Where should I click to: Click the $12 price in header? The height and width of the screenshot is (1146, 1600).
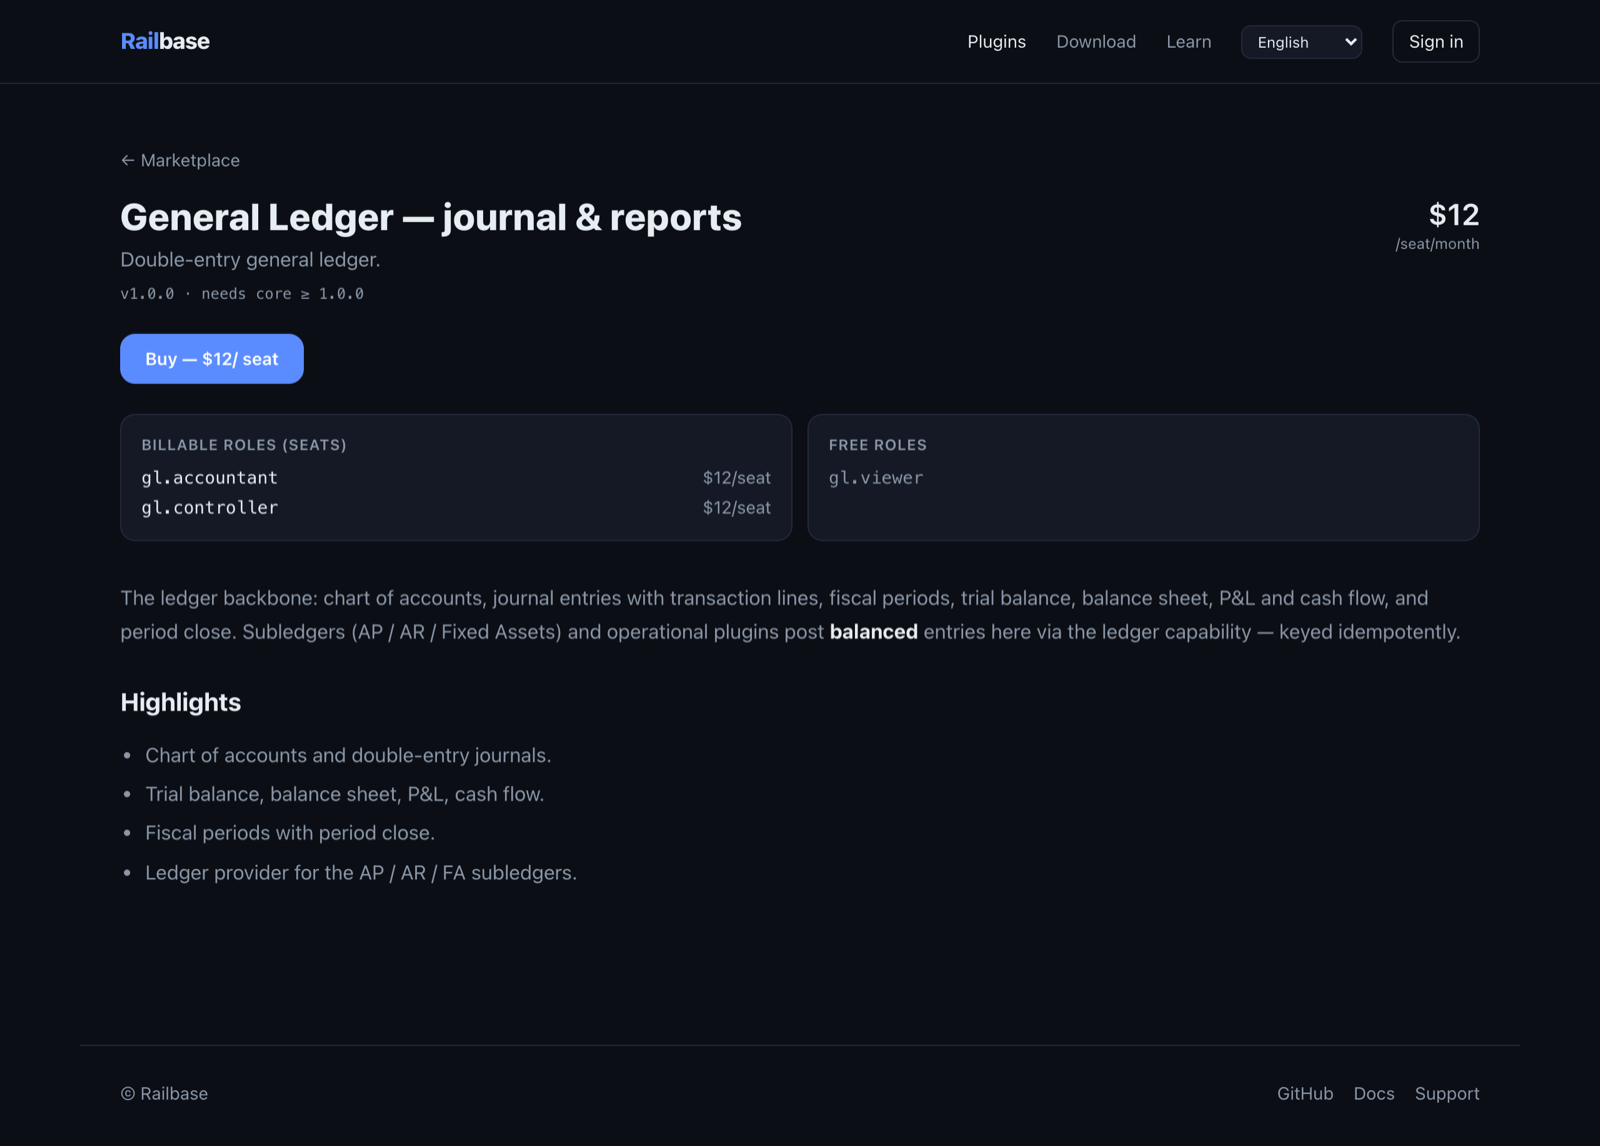[x=1453, y=214]
